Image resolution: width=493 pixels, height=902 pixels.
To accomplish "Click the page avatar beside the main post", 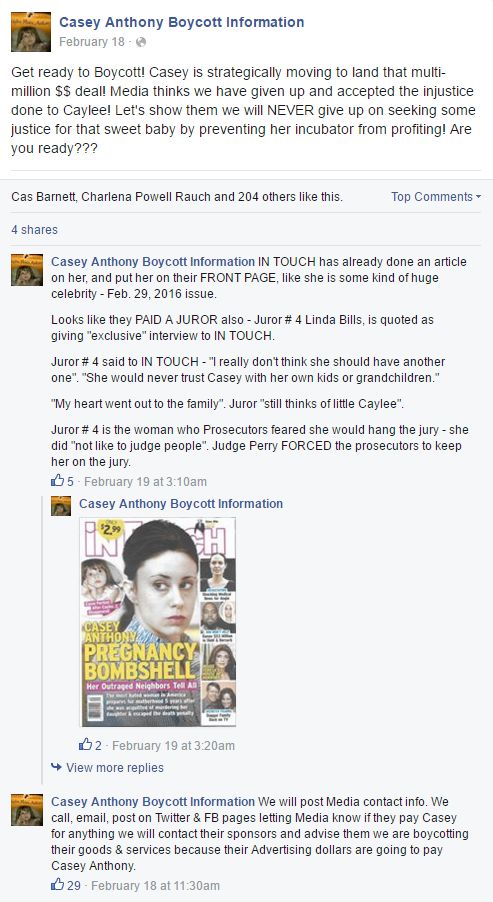I will coord(31,32).
